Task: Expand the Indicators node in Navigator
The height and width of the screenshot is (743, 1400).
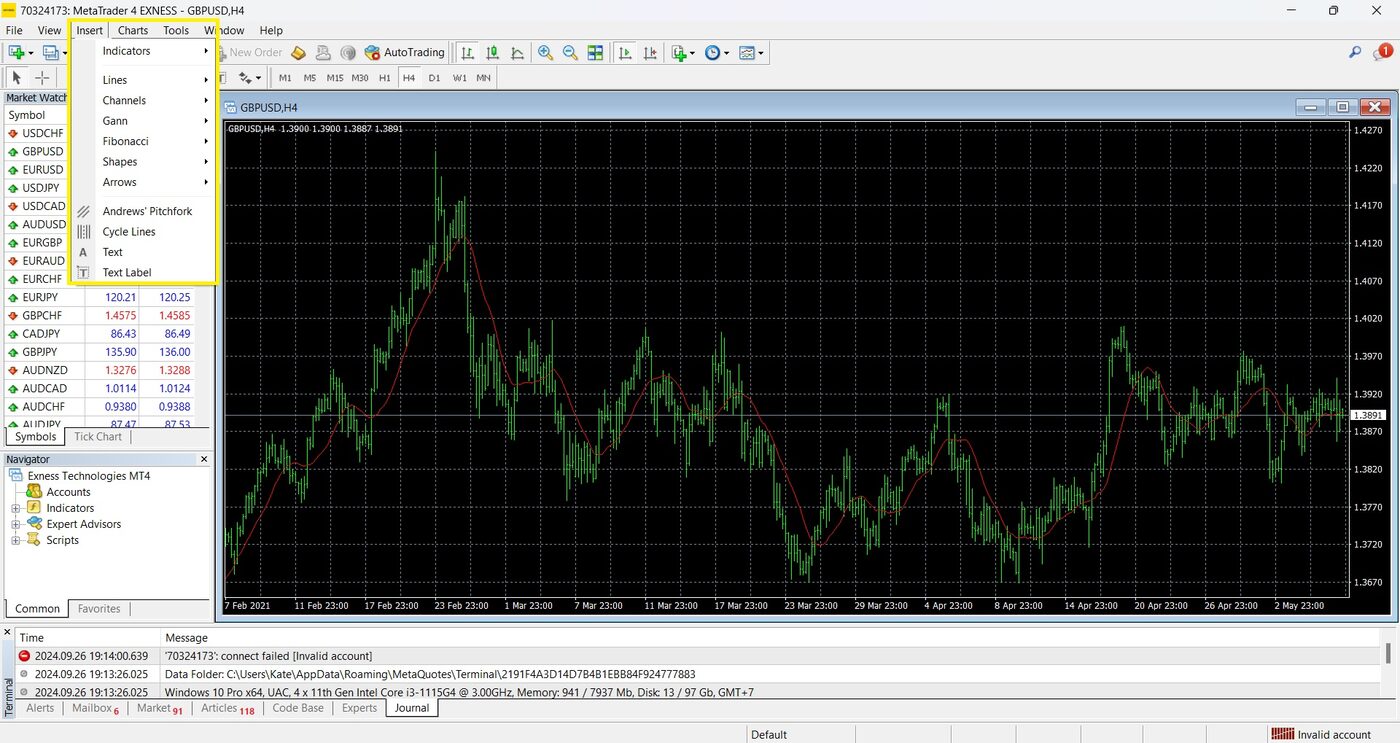Action: (15, 508)
